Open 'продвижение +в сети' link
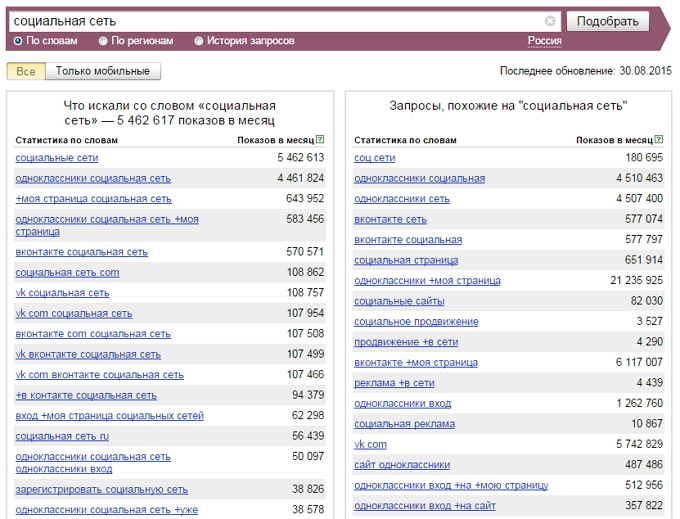This screenshot has width=680, height=519. [x=406, y=342]
